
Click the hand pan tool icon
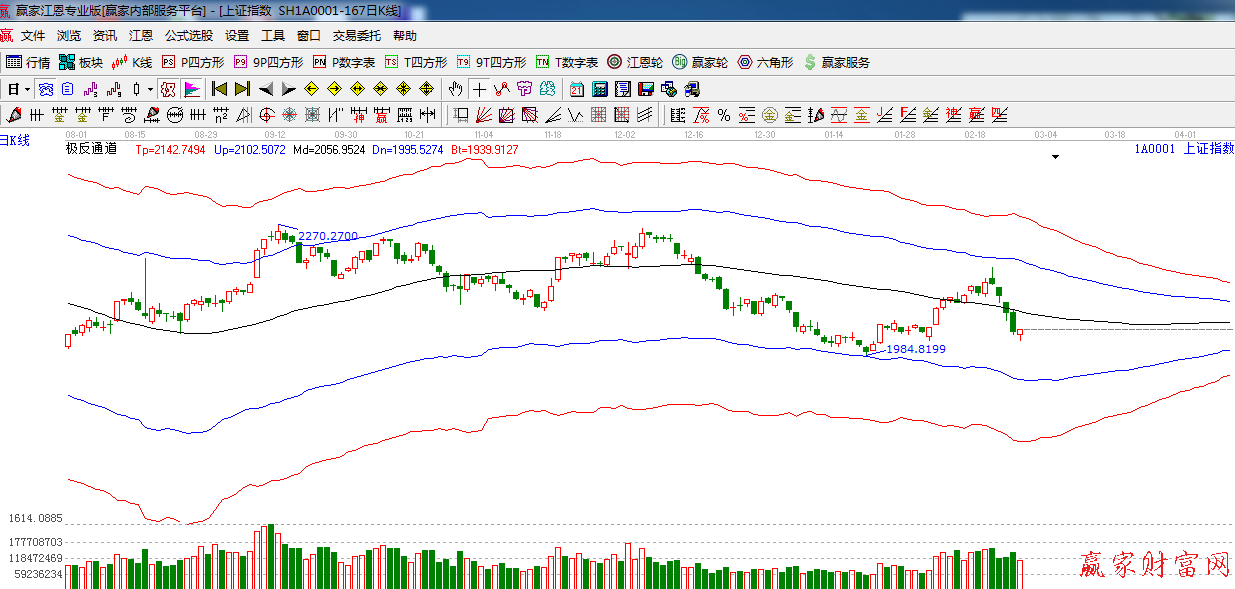coord(456,89)
